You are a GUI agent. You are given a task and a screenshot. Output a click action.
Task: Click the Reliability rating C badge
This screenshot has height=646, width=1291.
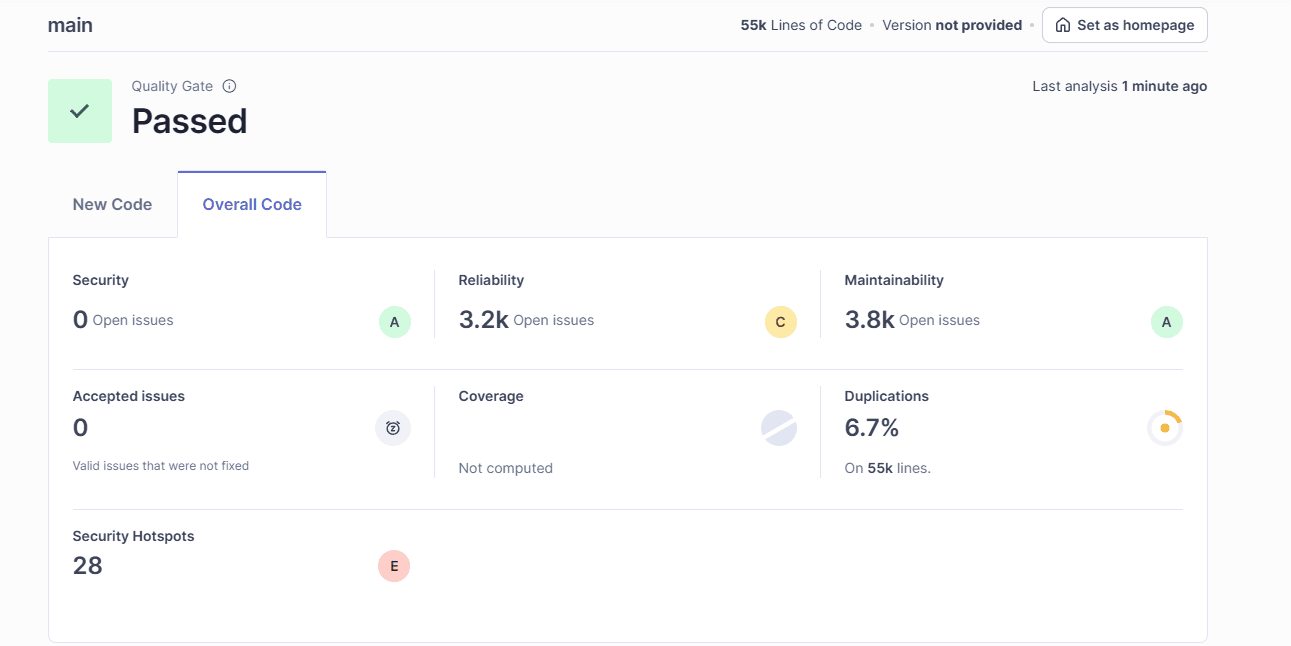tap(780, 322)
